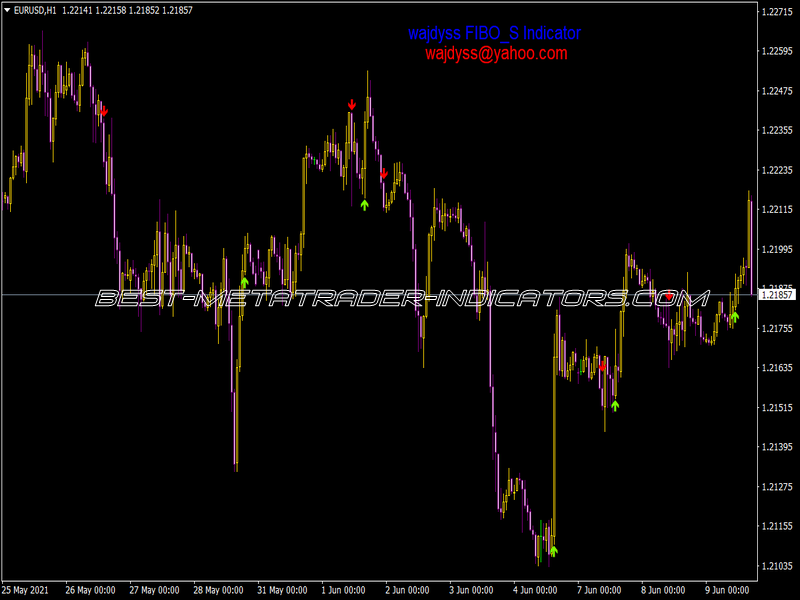Click price scale level 1.22595
800x600 pixels.
tap(777, 51)
